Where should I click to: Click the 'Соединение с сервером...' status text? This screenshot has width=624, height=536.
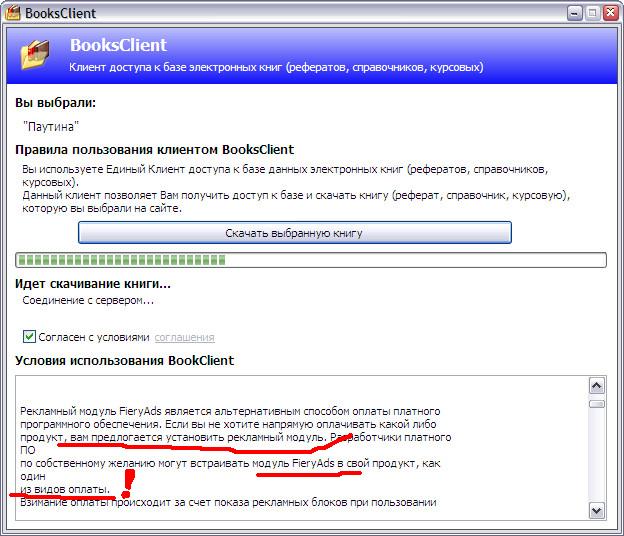tap(88, 300)
